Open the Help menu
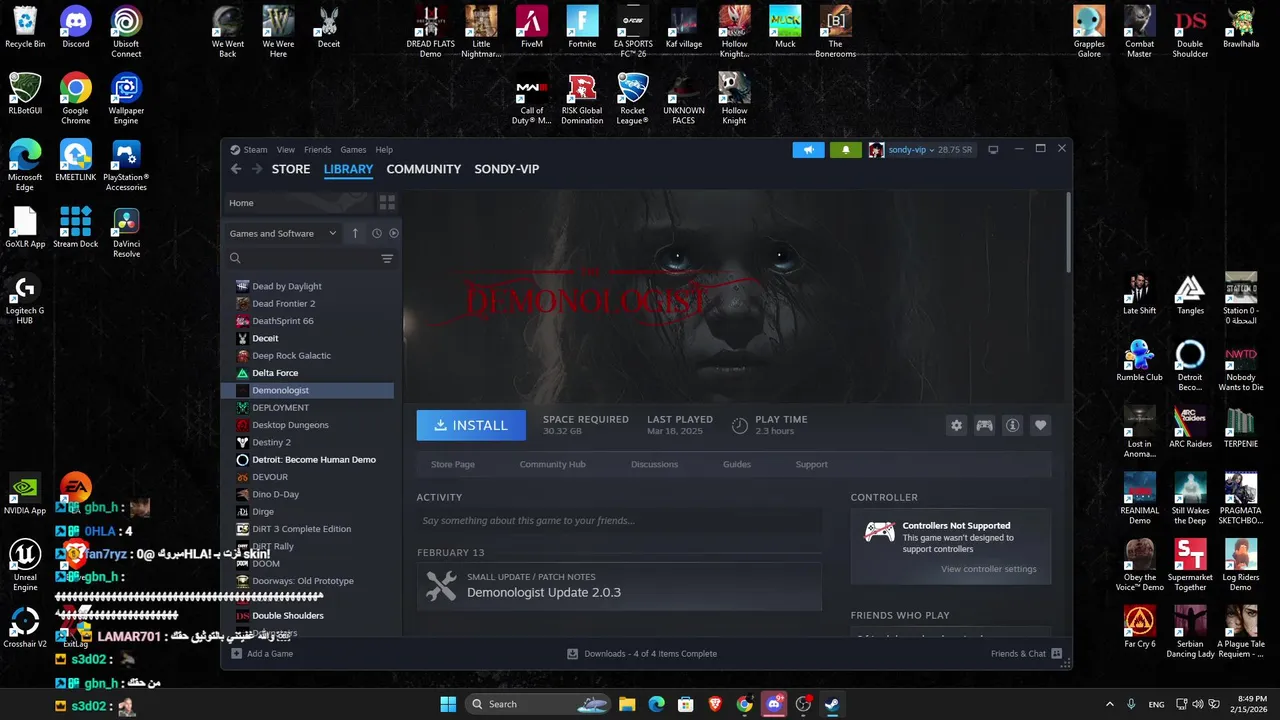 (384, 150)
